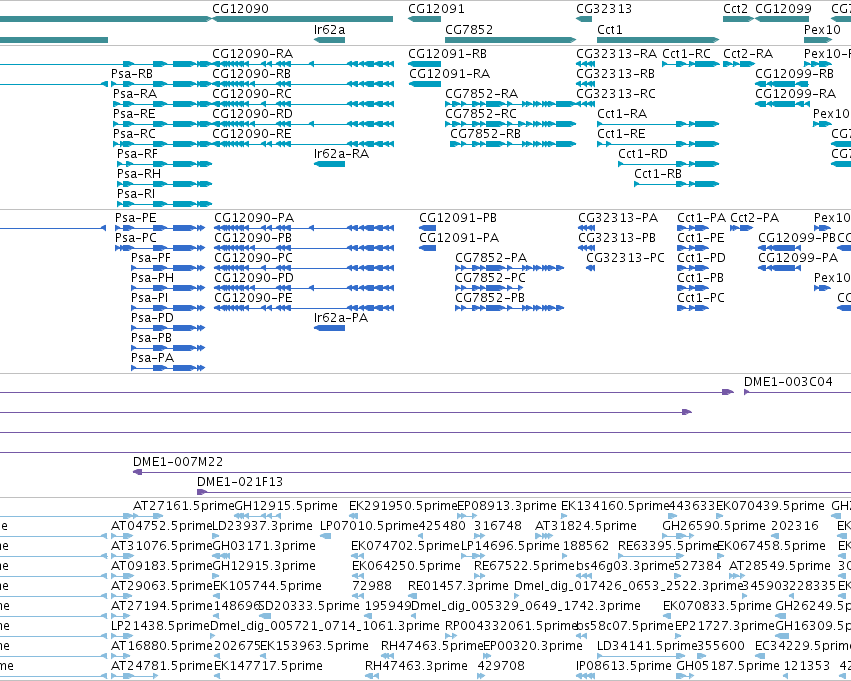Click the CG7852-RA transcript label
Screen dimensions: 851x681
pyautogui.click(x=481, y=94)
